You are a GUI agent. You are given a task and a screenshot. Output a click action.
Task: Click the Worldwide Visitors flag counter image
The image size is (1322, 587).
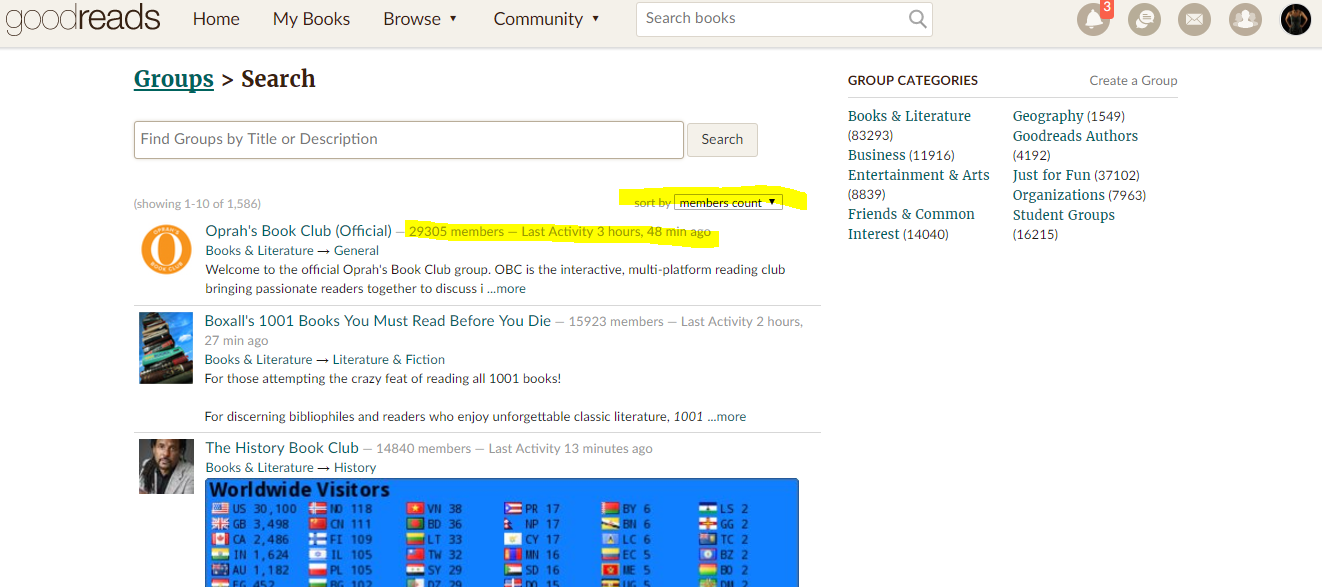(x=502, y=532)
